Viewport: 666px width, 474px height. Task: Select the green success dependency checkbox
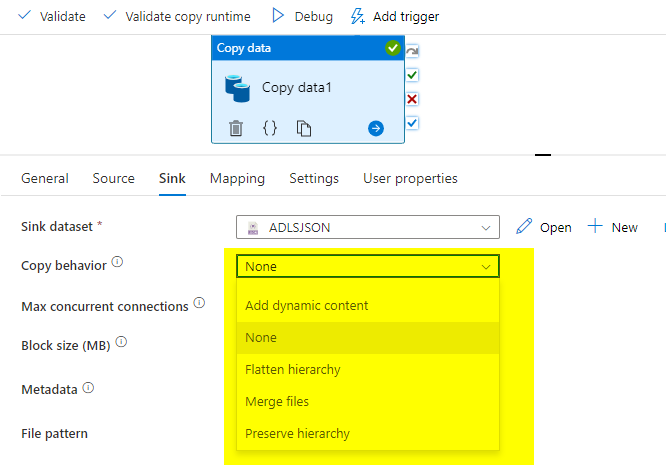coord(412,75)
